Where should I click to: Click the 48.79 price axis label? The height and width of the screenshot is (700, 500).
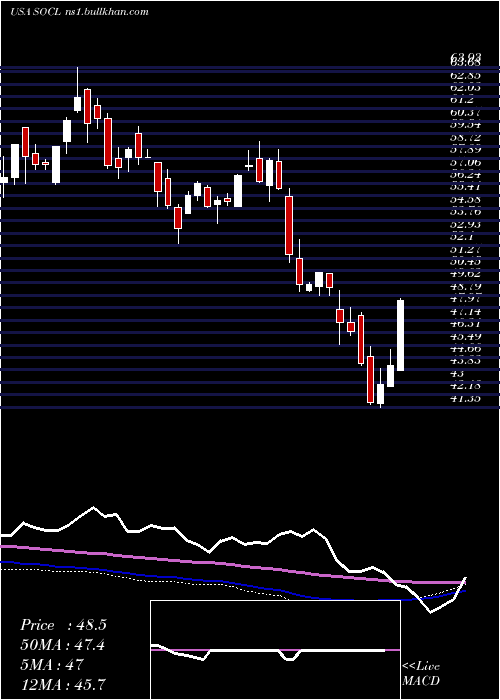click(466, 286)
